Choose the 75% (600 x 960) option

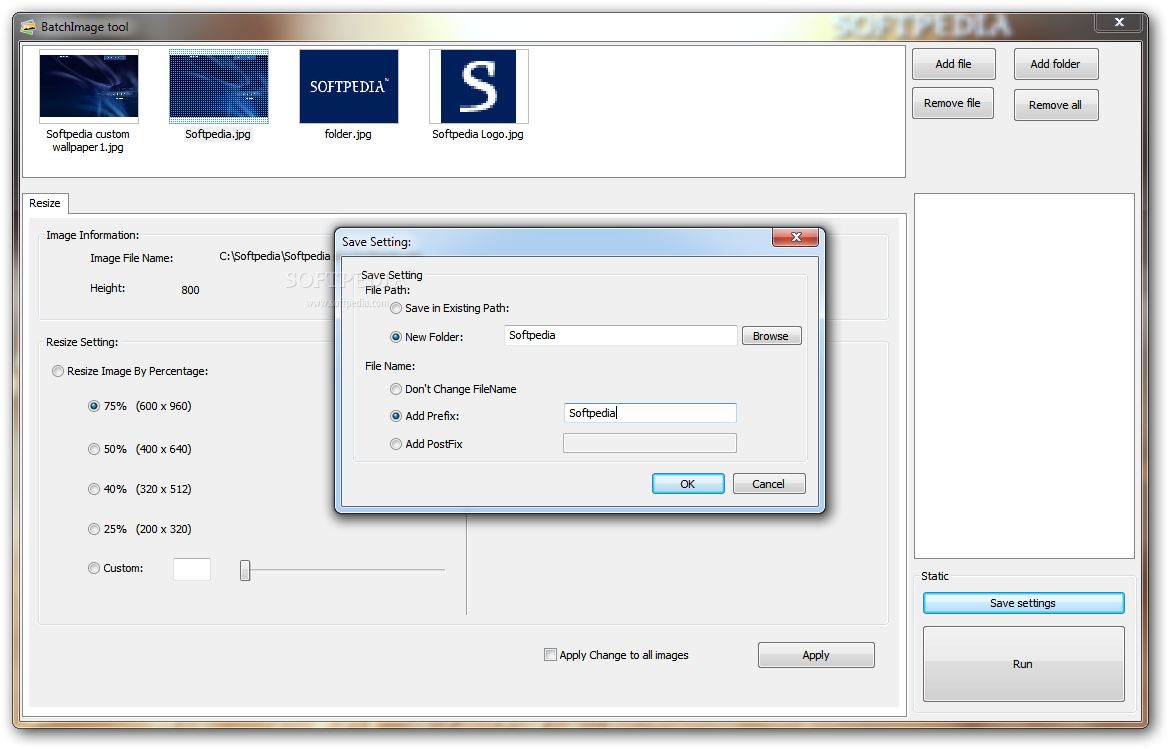coord(93,406)
